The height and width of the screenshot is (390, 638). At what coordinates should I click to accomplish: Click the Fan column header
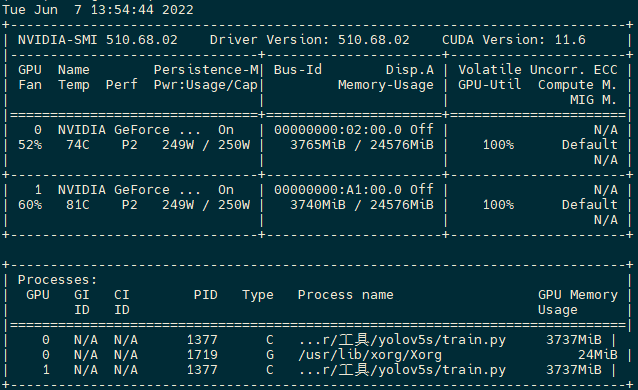point(30,85)
